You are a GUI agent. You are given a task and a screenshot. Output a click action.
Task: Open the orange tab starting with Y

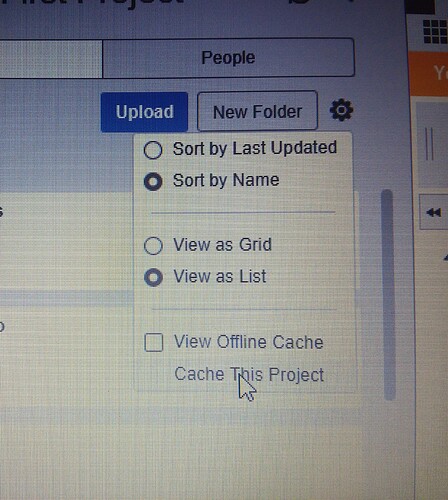[429, 74]
